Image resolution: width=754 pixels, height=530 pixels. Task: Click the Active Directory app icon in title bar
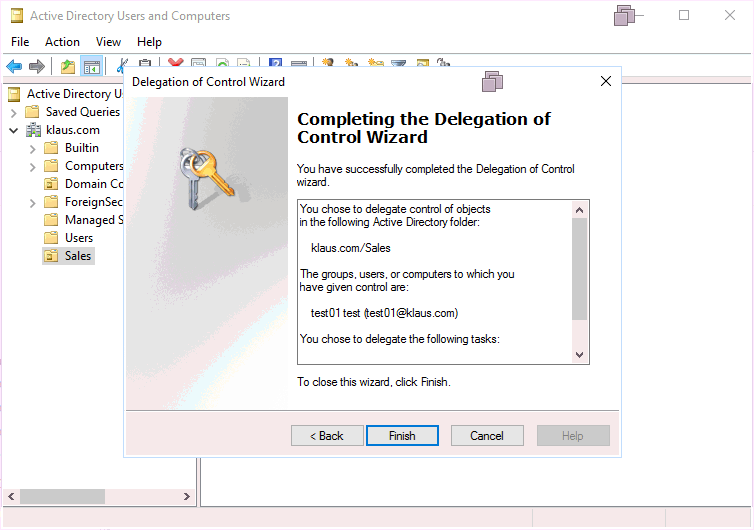tap(17, 16)
